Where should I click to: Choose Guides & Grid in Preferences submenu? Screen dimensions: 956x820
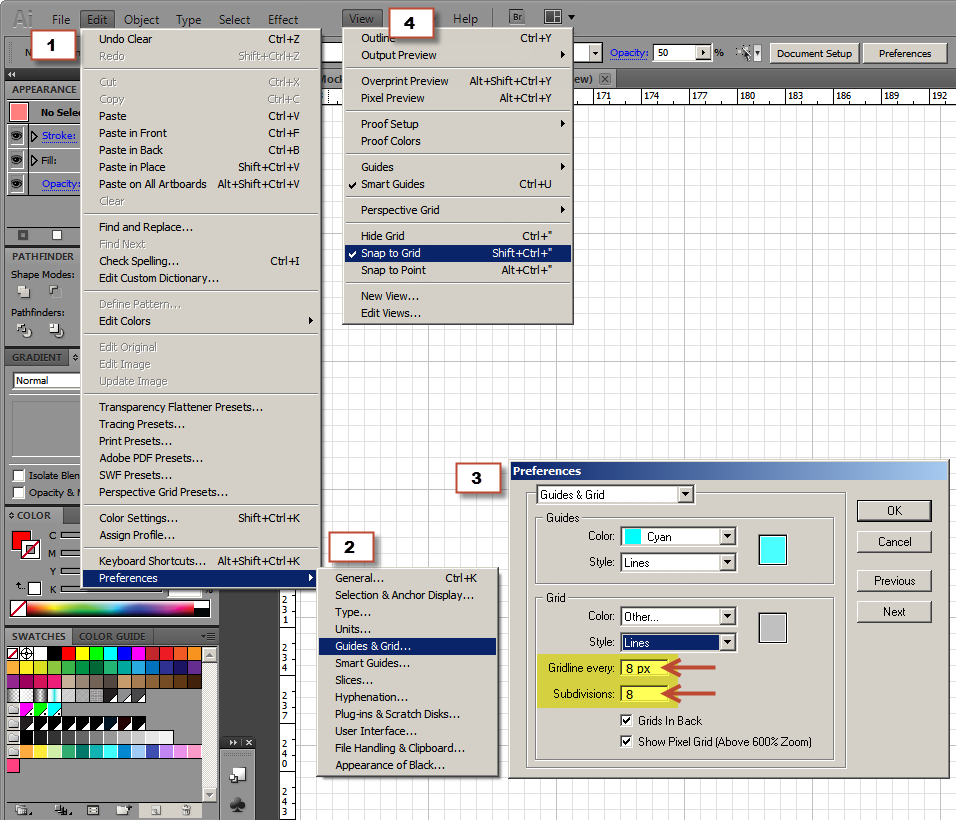[407, 646]
